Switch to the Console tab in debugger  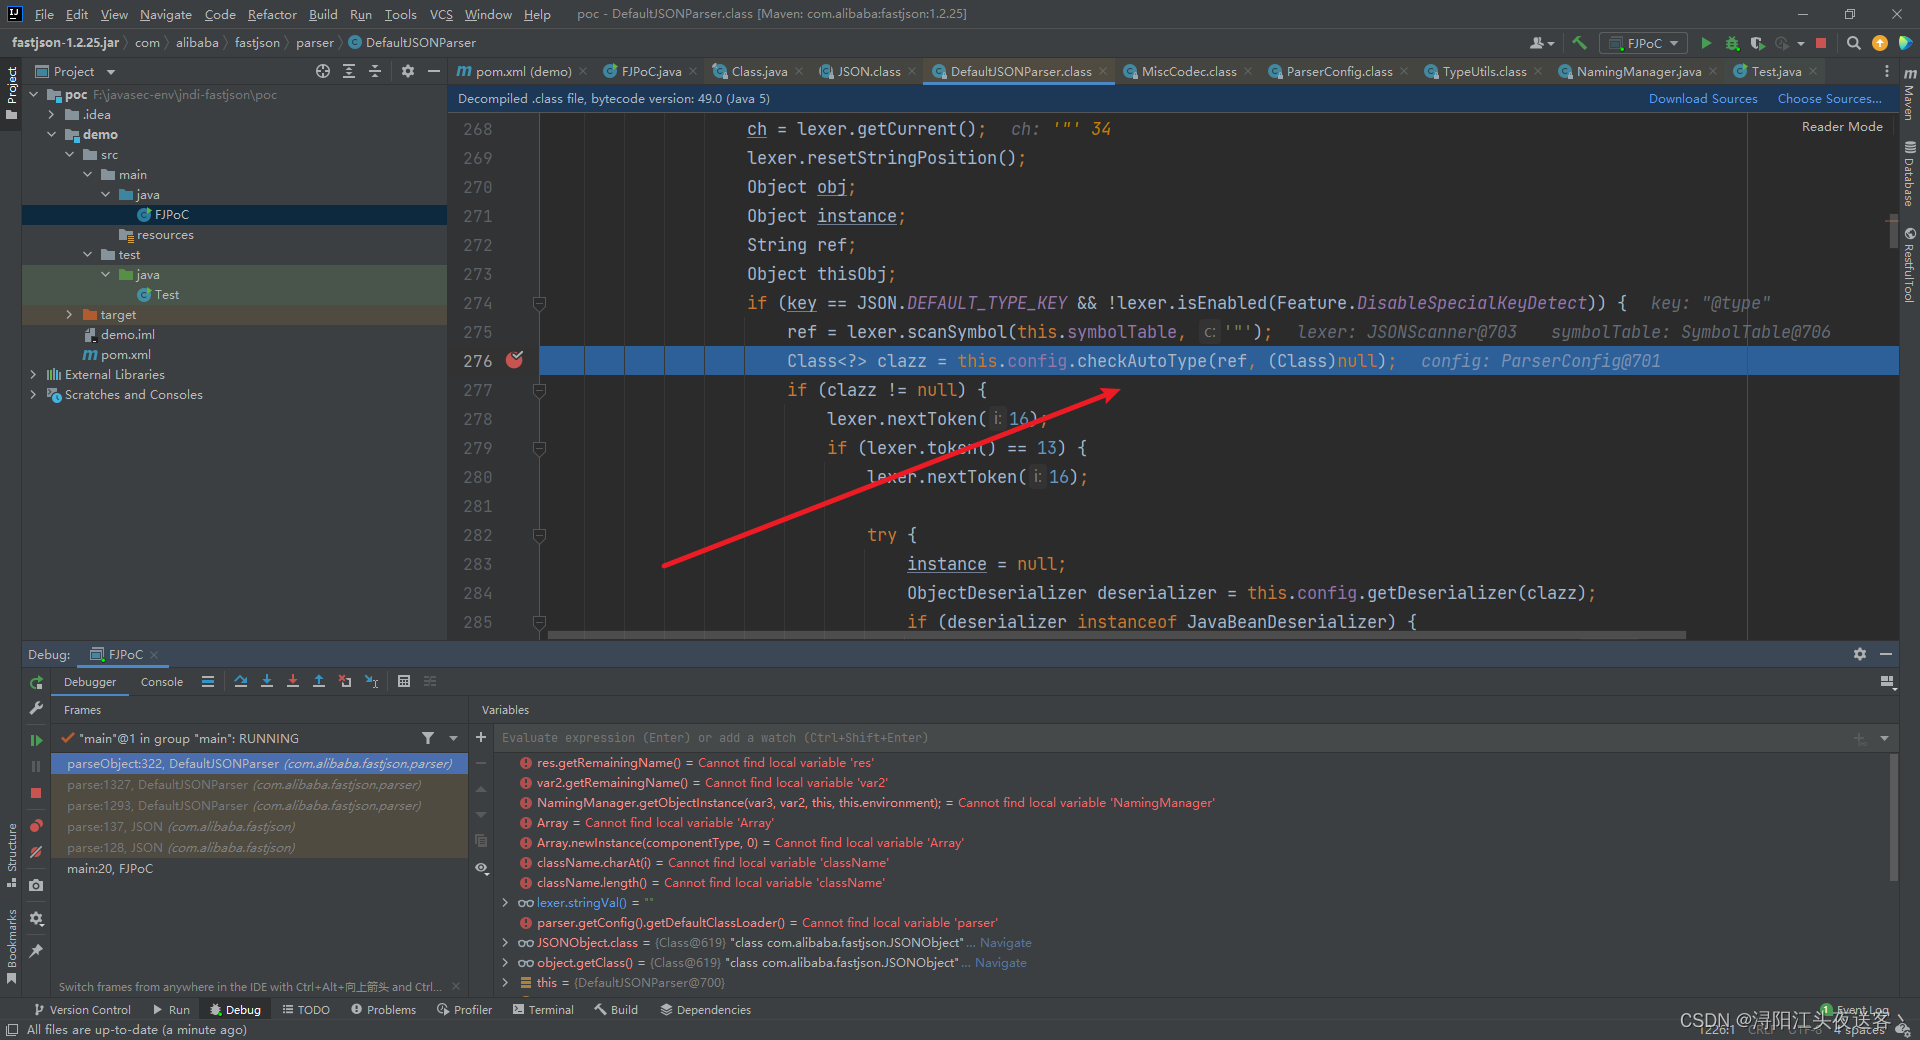(x=162, y=682)
